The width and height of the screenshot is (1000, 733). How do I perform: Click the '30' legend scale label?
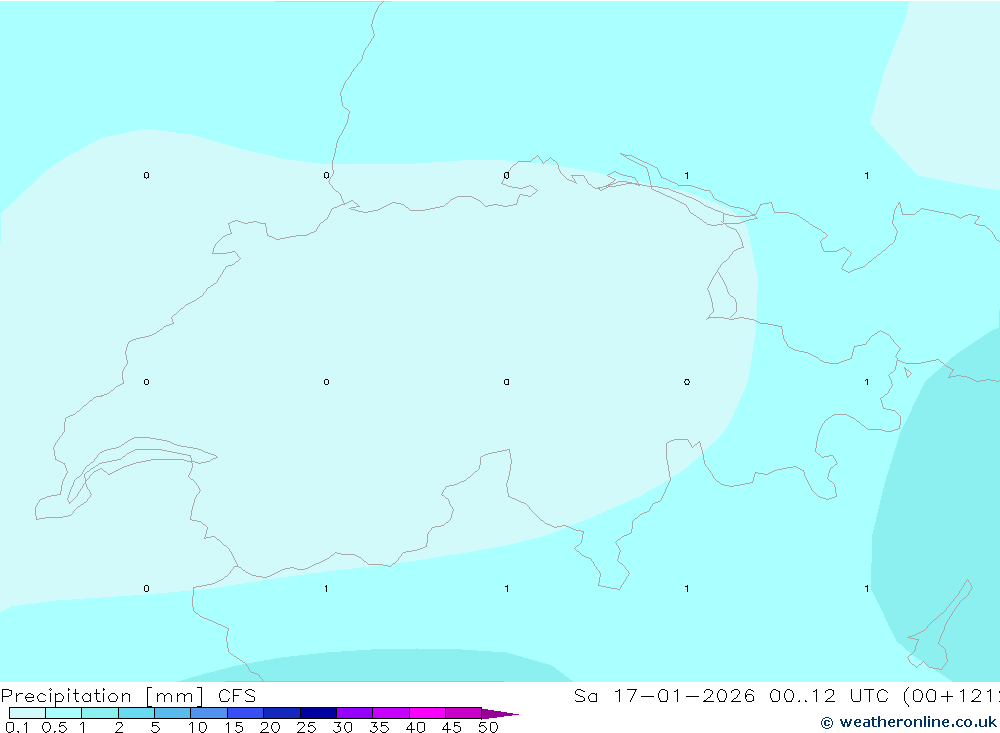(343, 727)
